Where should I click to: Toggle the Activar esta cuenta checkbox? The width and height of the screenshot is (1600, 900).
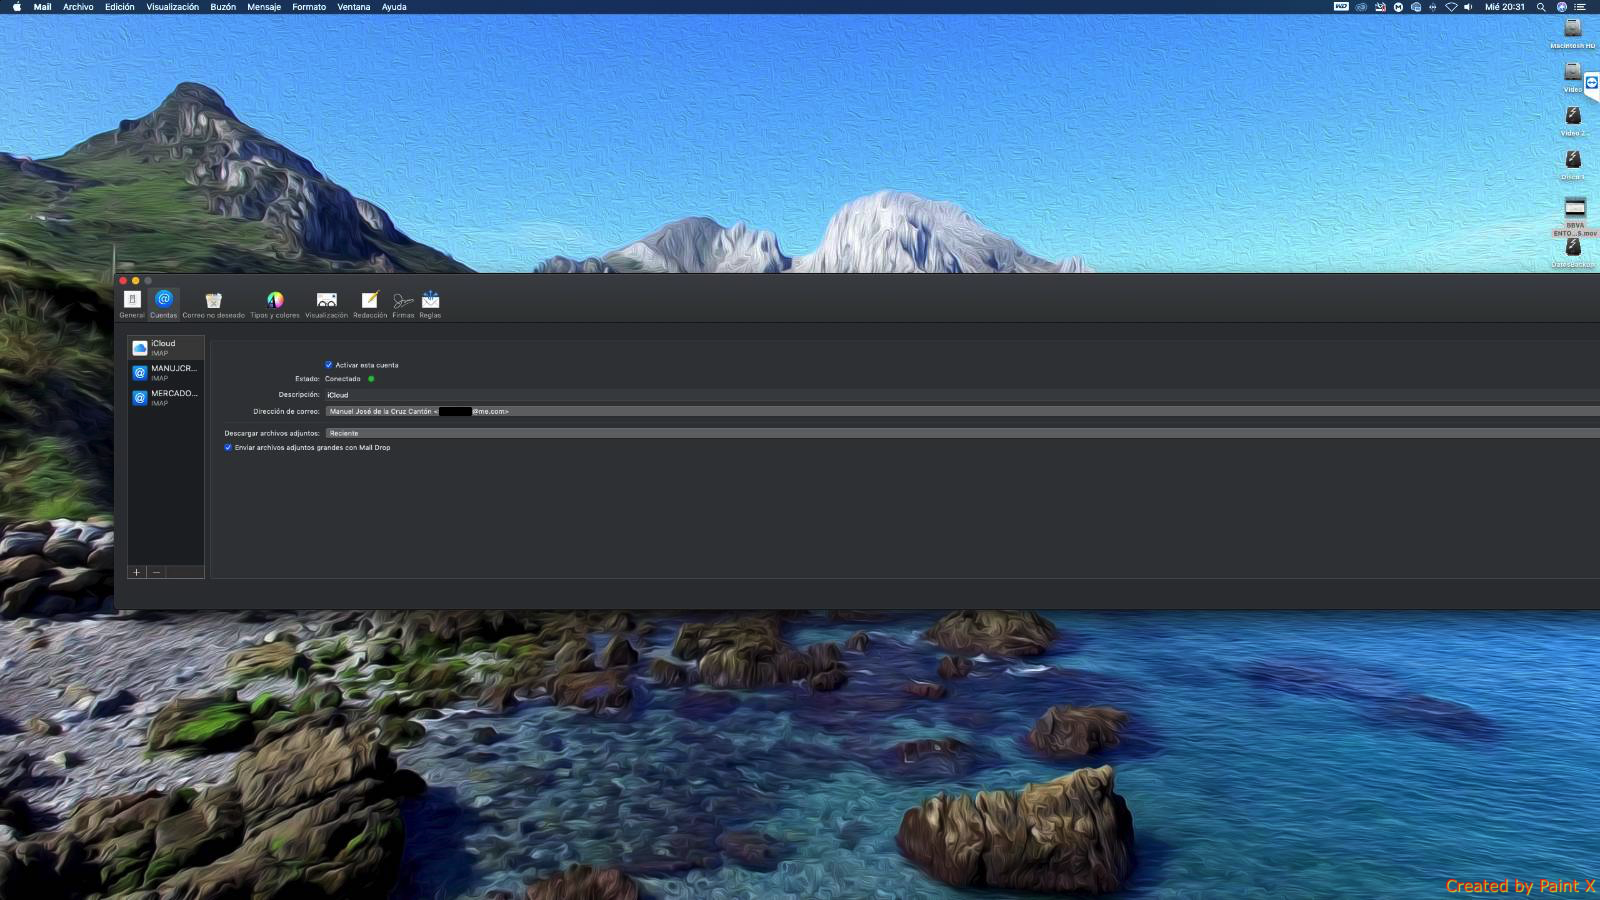point(328,365)
